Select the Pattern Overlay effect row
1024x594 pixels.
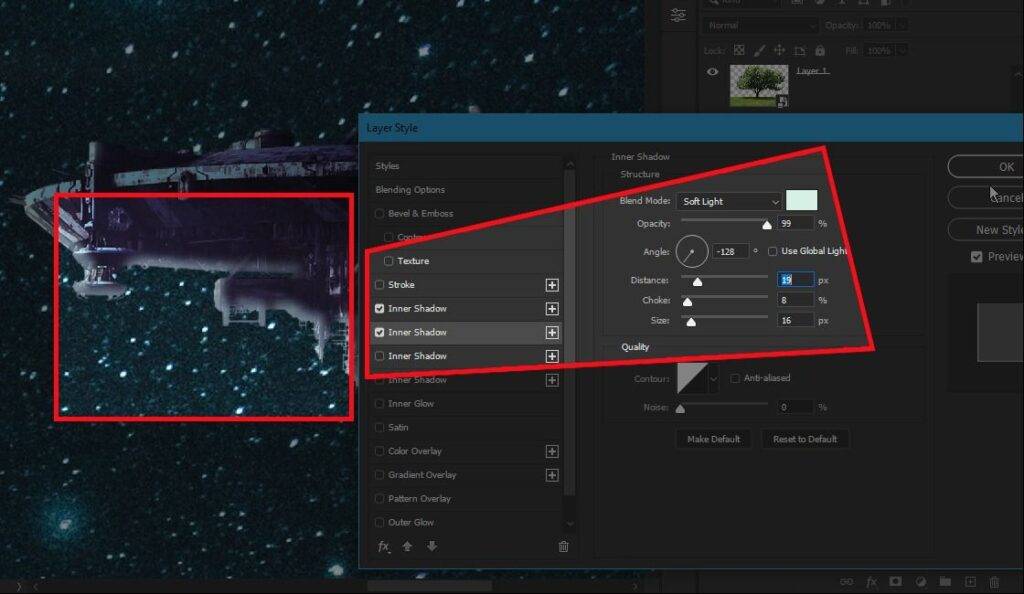coord(466,499)
